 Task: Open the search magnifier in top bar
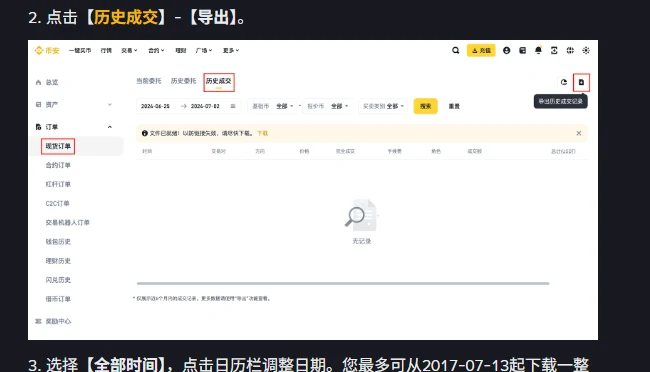point(456,50)
